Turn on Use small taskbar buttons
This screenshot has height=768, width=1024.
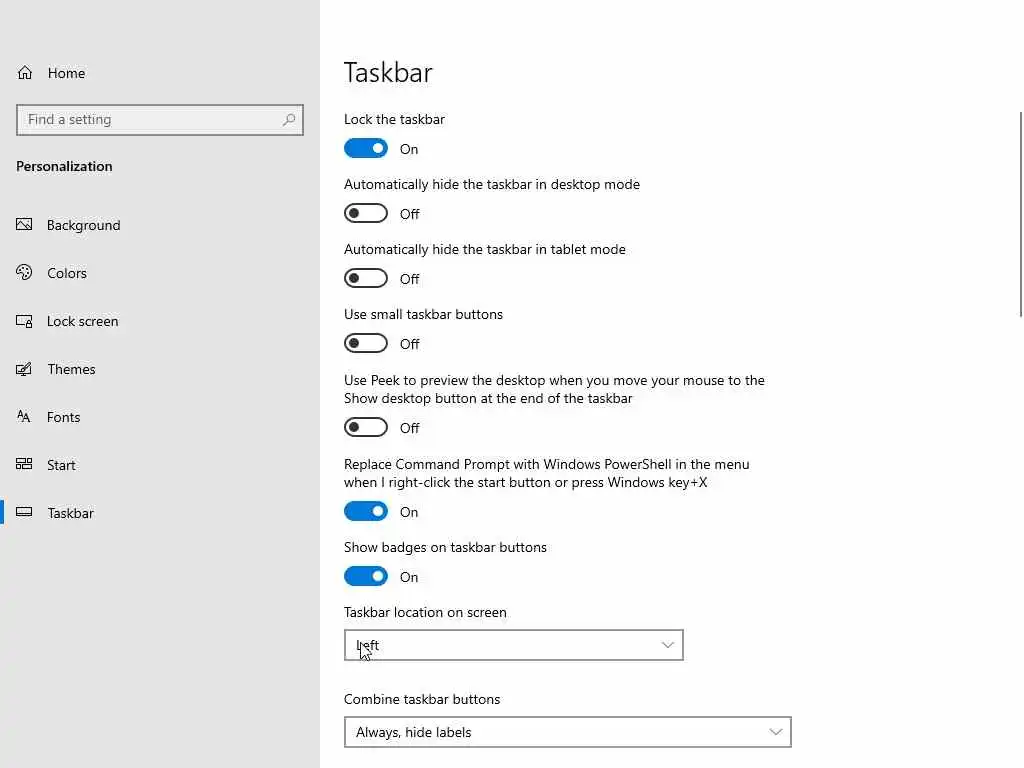pos(366,344)
